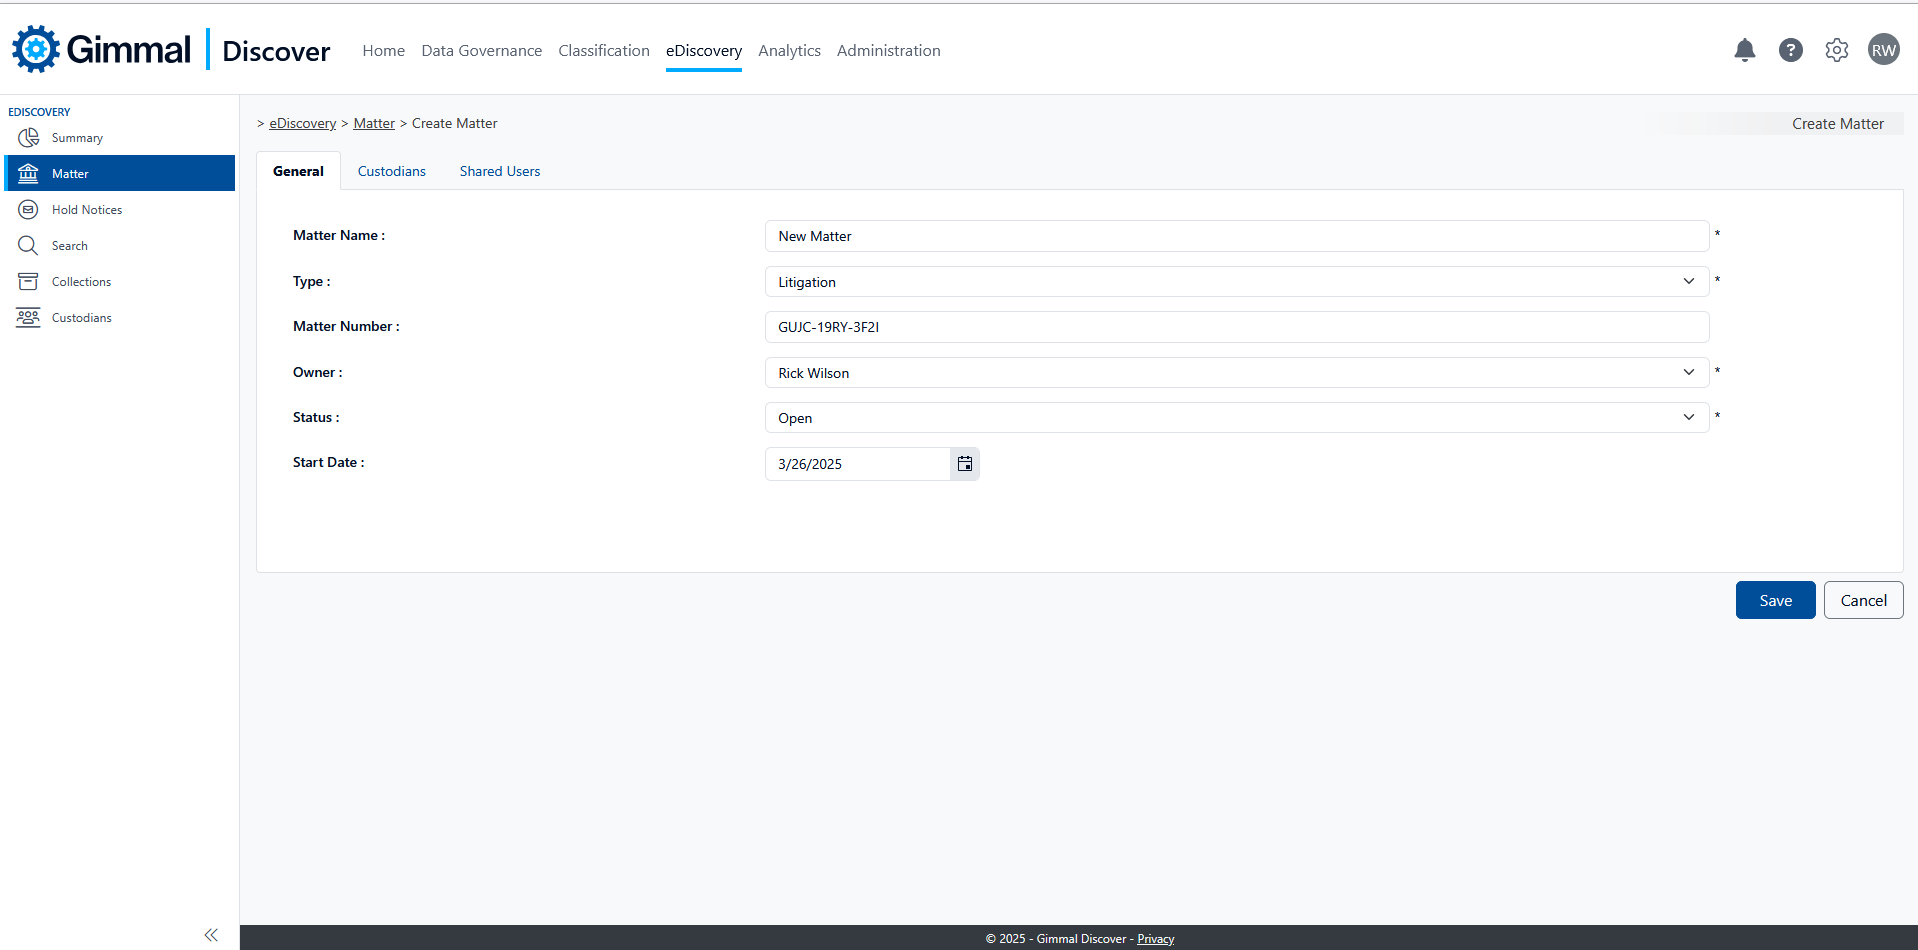The width and height of the screenshot is (1918, 950).
Task: Expand the Status dropdown showing Open
Action: [x=1236, y=418]
